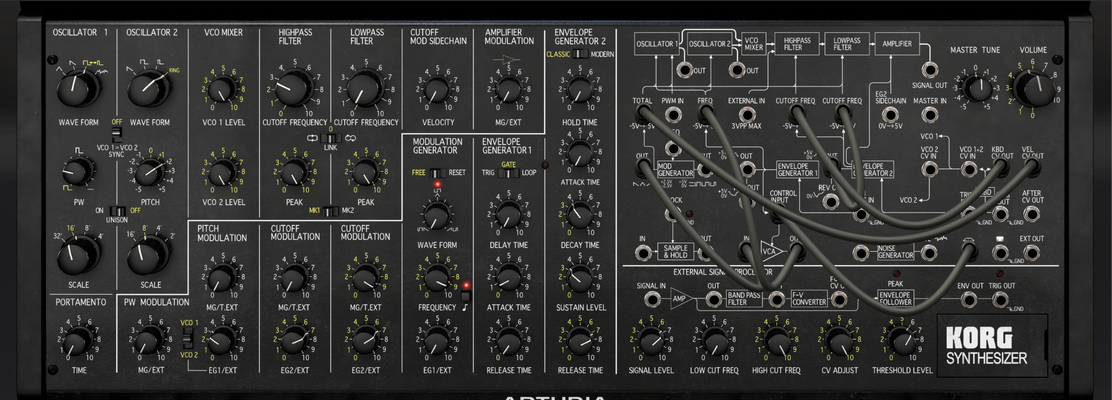Click the HIGH CUT FREQ knob
This screenshot has height=400, width=1112.
(776, 343)
